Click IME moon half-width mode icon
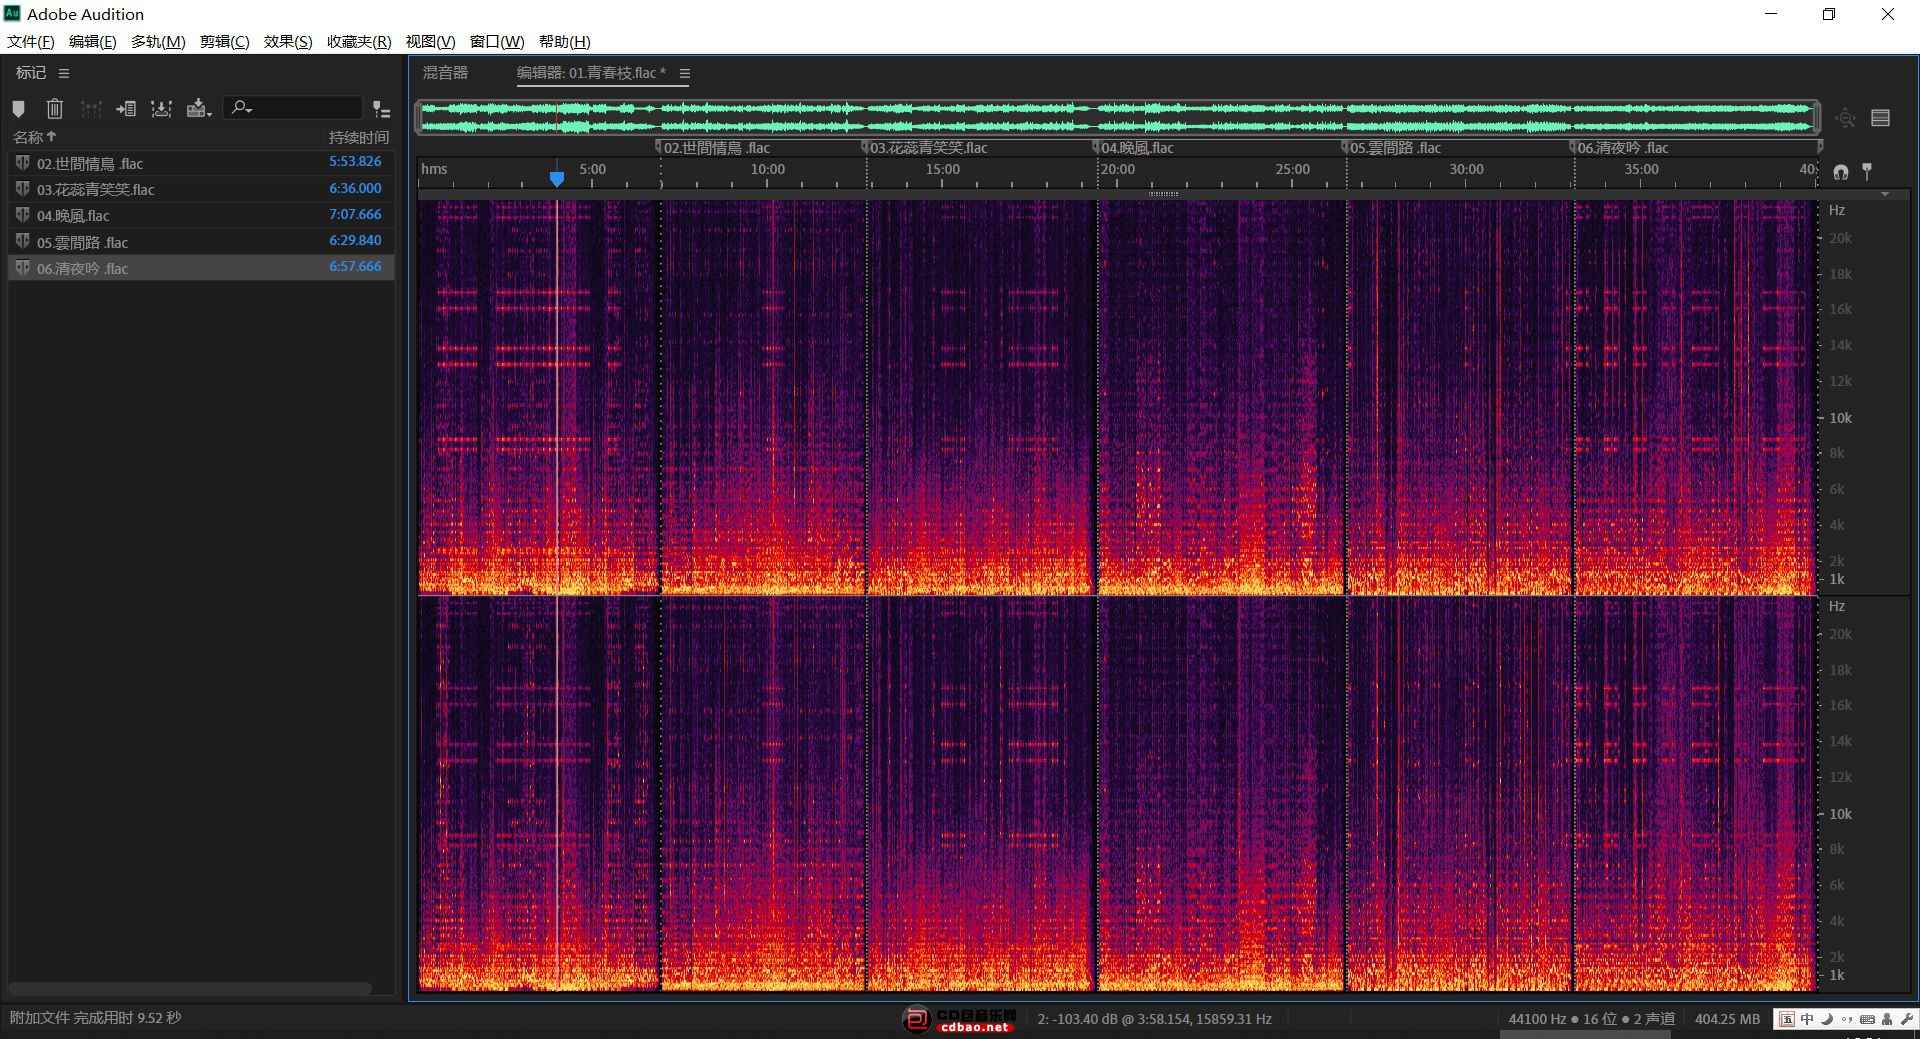This screenshot has width=1920, height=1039. click(1827, 1019)
